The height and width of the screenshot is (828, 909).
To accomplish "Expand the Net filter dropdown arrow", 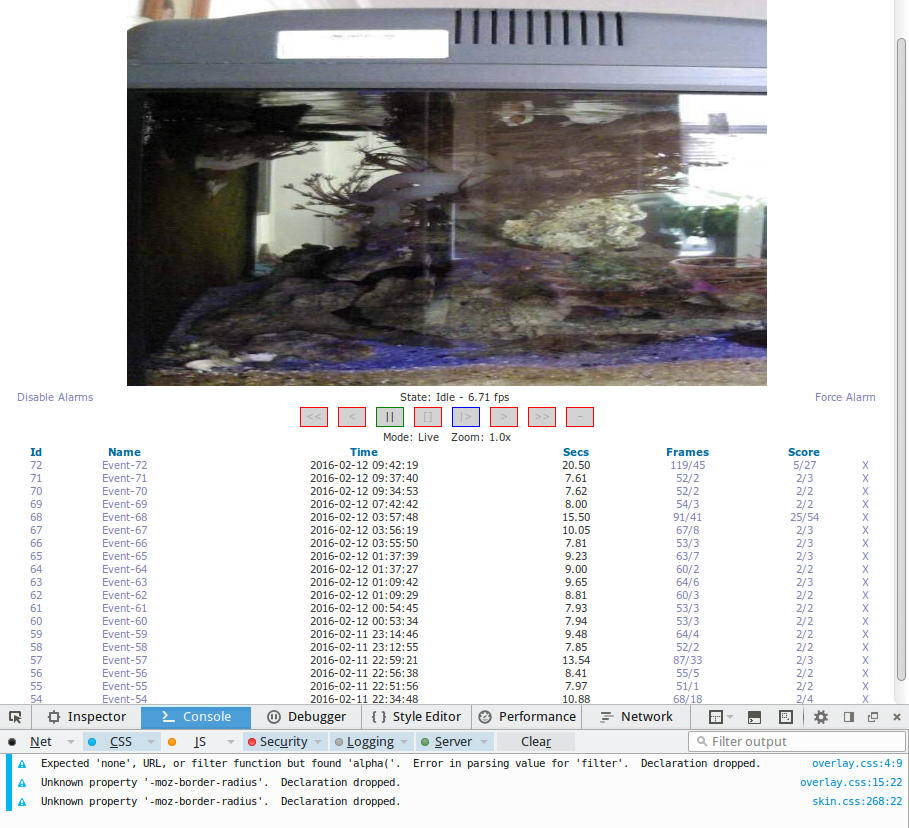I will coord(70,742).
